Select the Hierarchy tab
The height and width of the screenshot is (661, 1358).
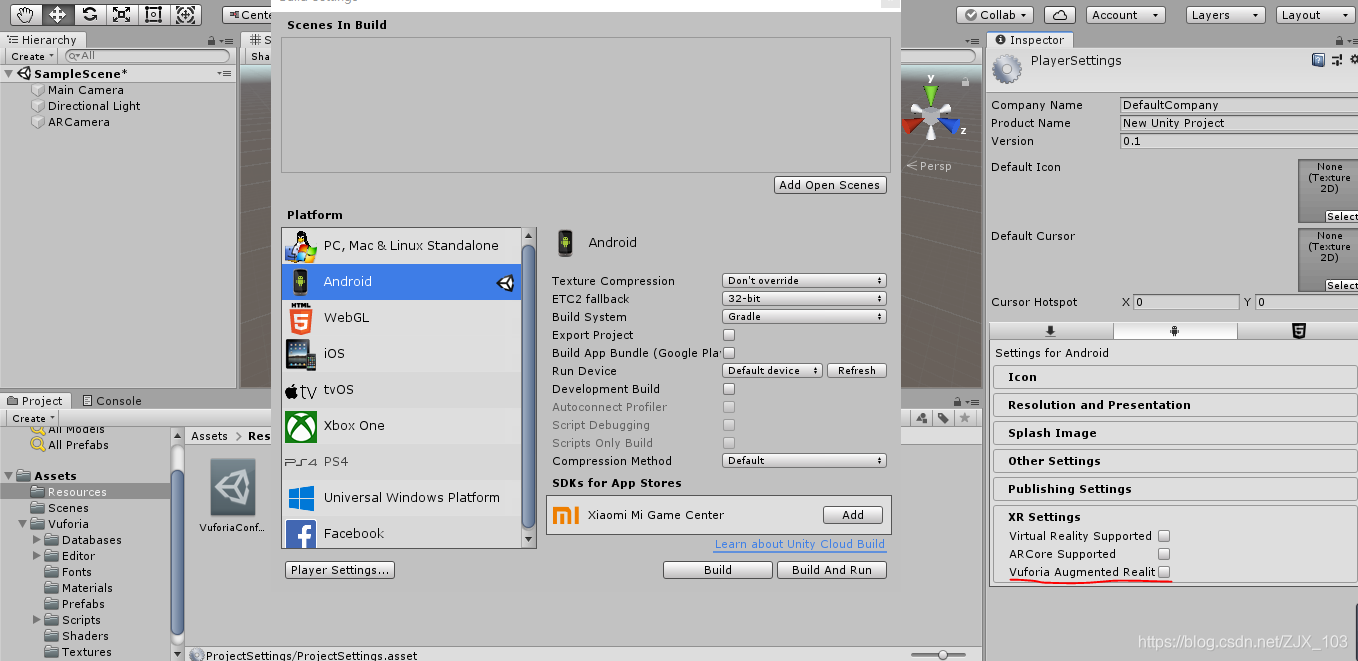click(41, 40)
